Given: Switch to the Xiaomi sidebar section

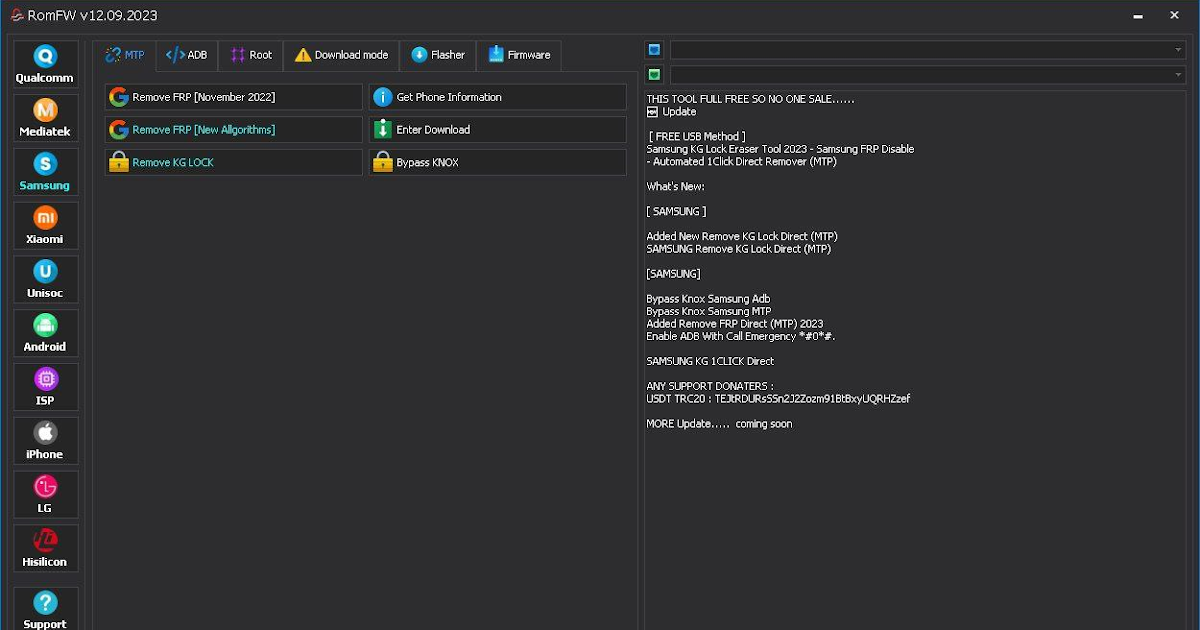Looking at the screenshot, I should [x=45, y=226].
